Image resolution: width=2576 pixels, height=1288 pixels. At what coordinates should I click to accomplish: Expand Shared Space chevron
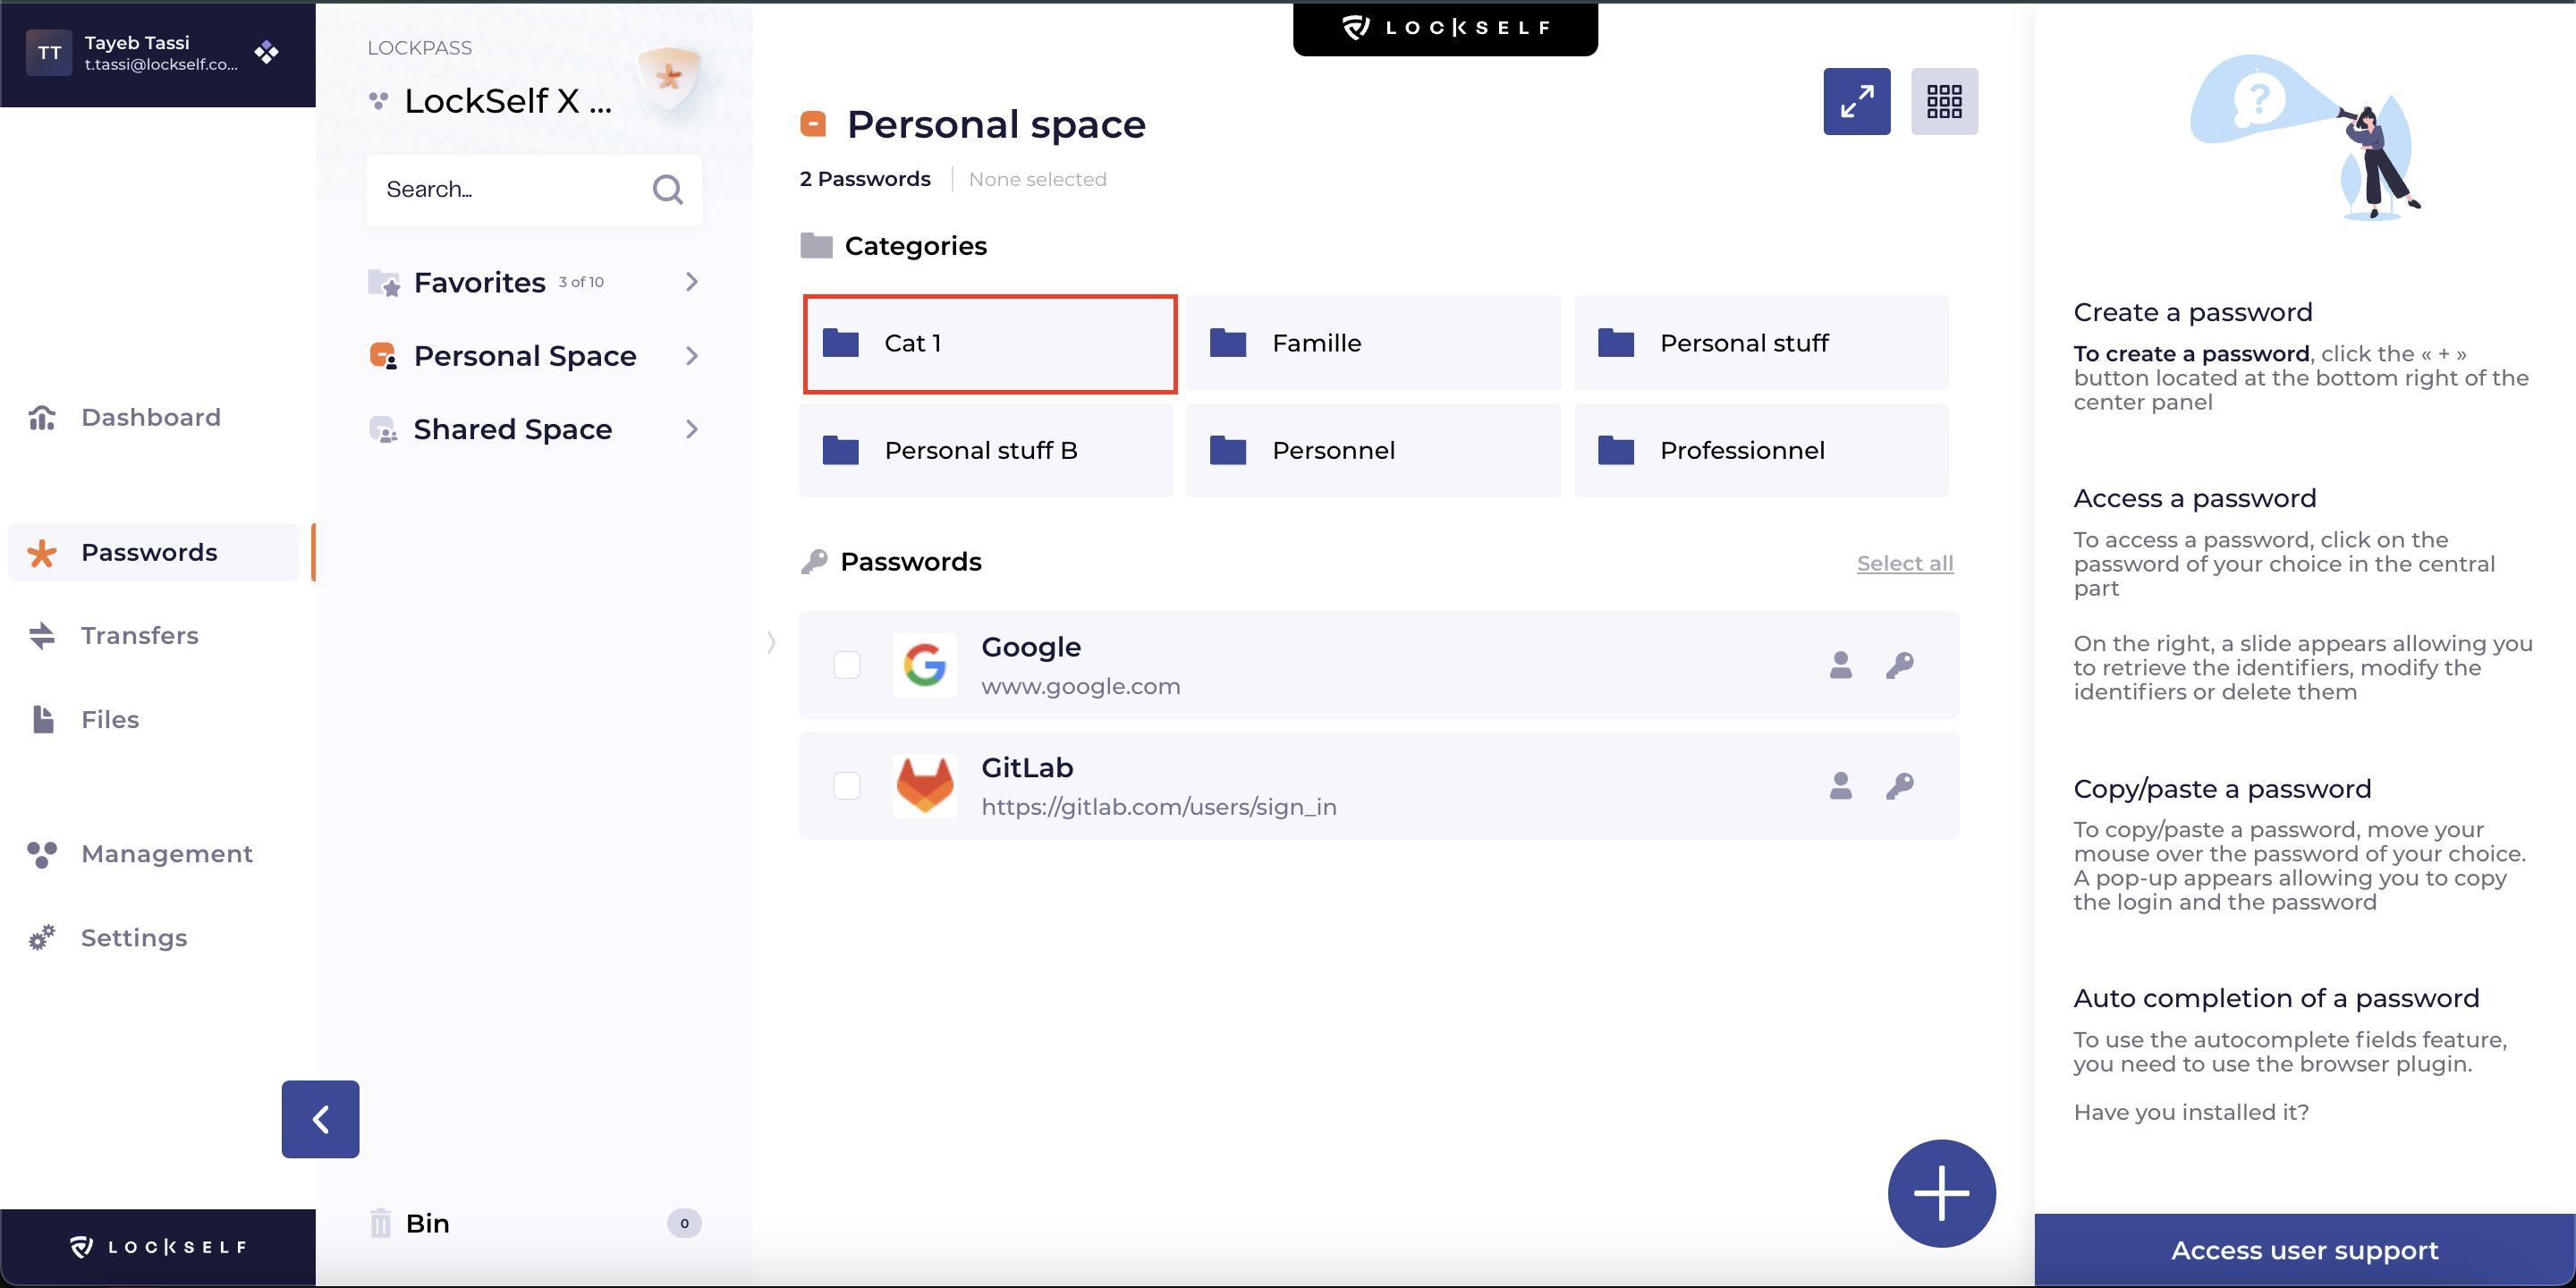691,429
